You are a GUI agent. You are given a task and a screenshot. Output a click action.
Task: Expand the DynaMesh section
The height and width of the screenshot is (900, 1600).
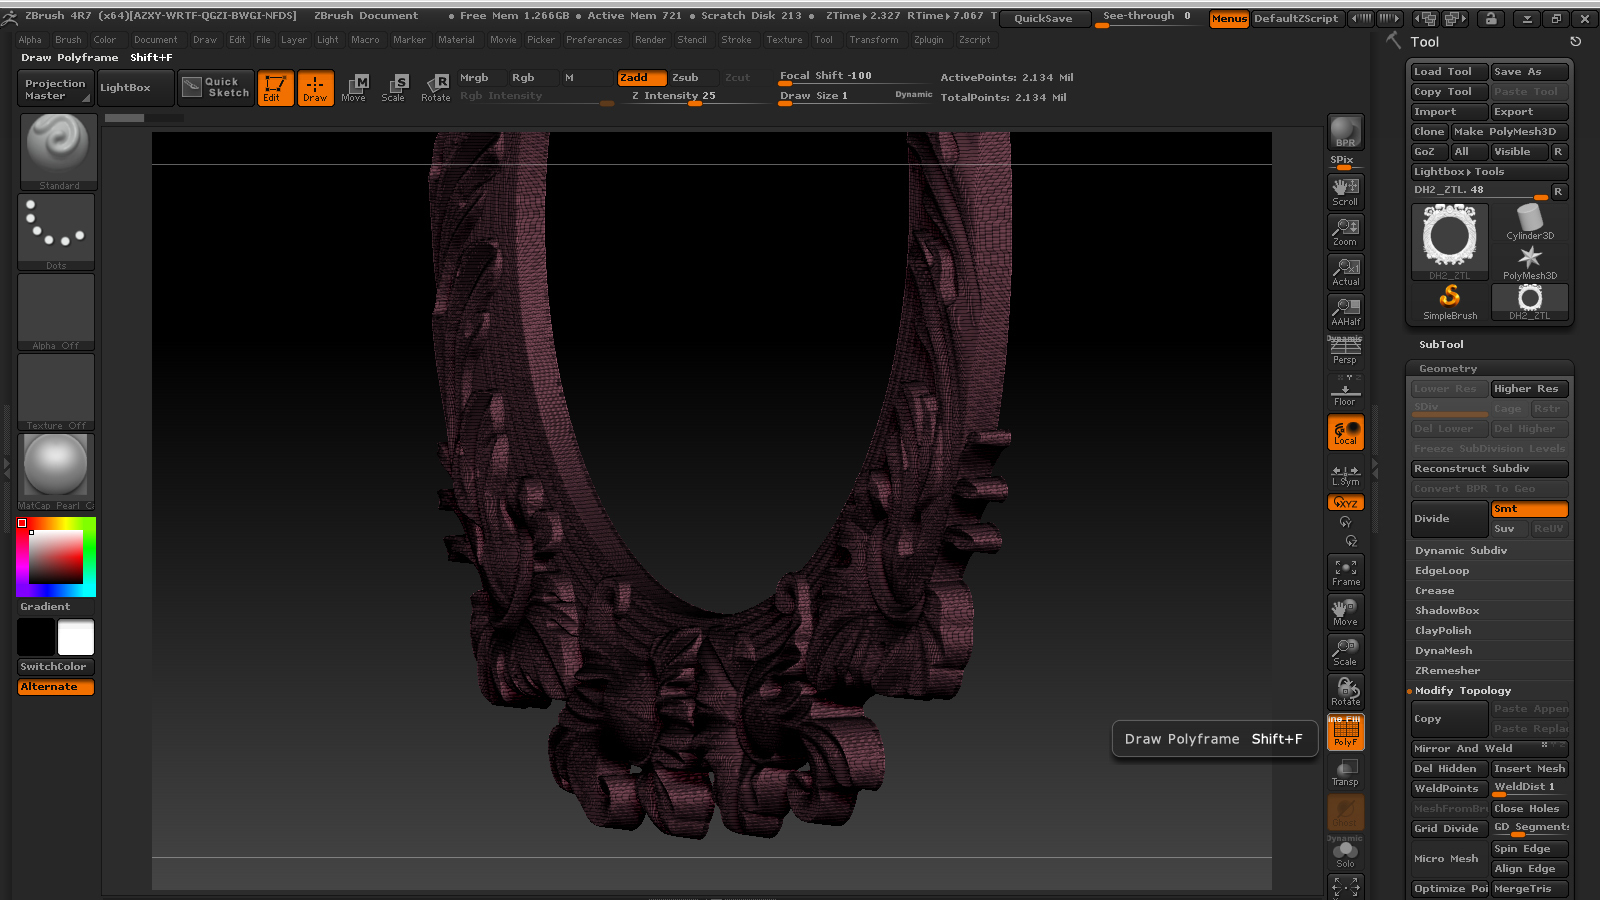point(1443,651)
